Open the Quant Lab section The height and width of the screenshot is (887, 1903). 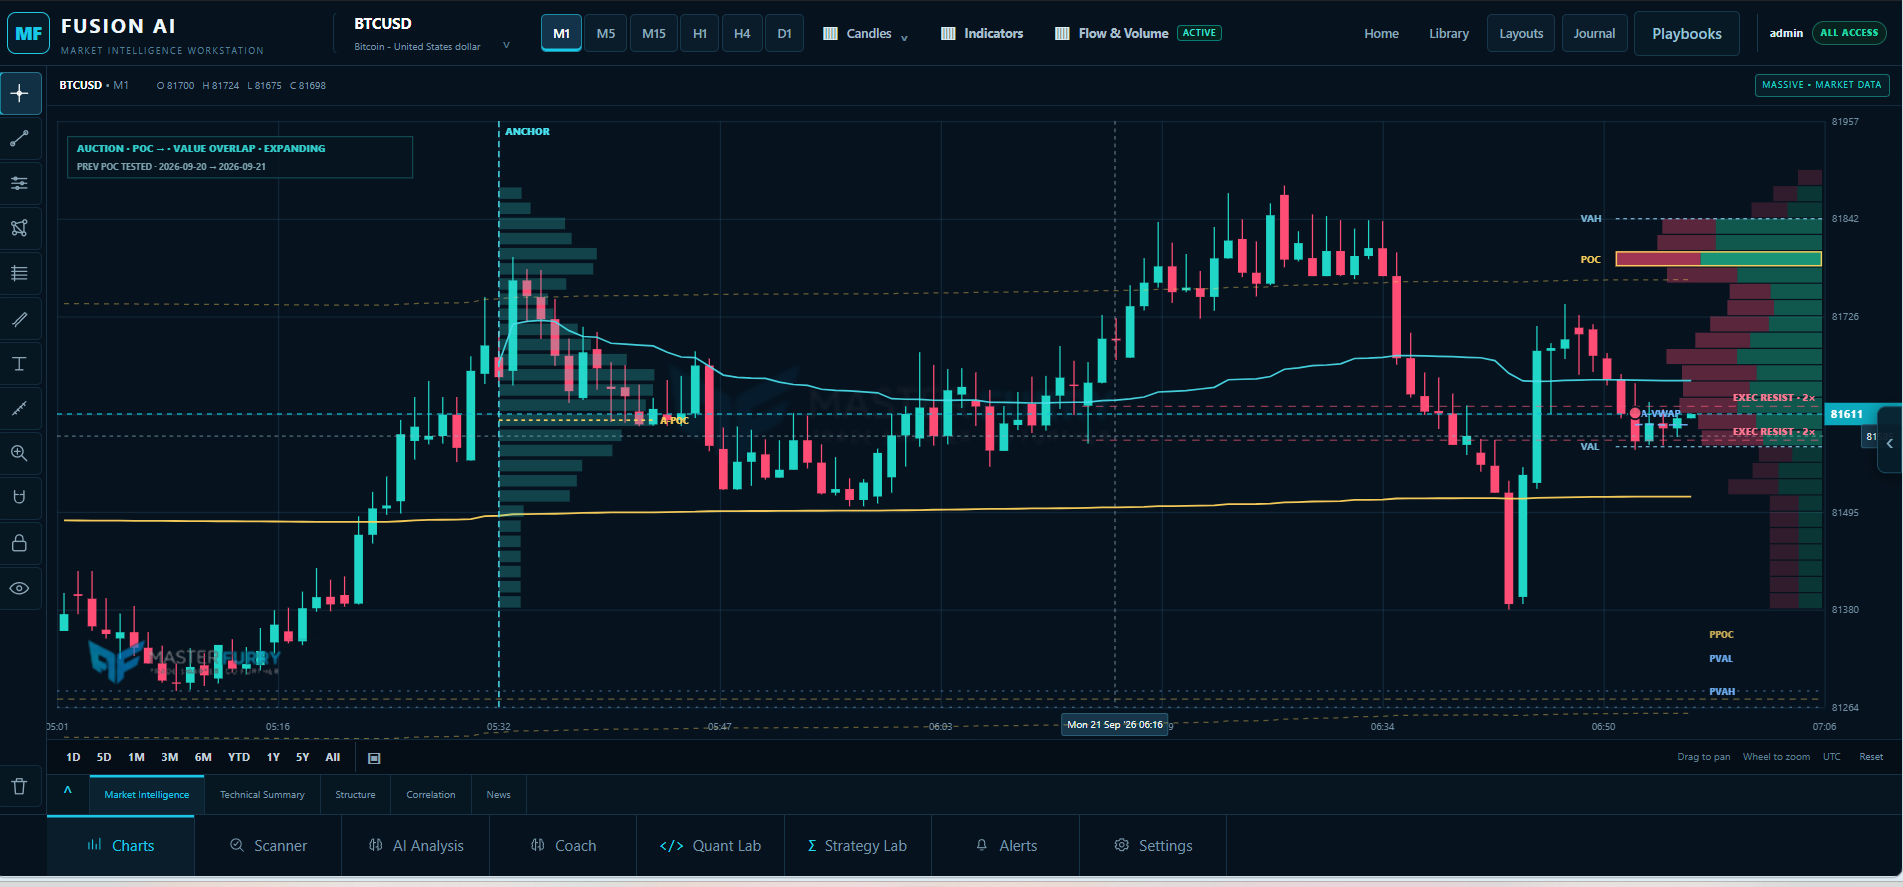[710, 846]
